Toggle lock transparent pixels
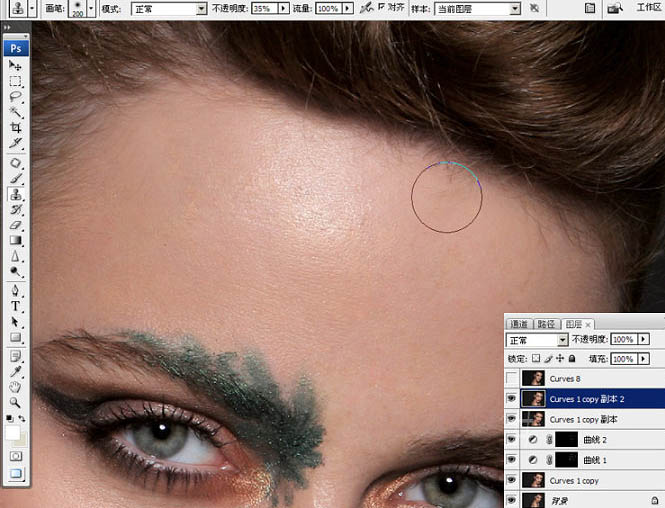Image resolution: width=665 pixels, height=508 pixels. coord(536,359)
